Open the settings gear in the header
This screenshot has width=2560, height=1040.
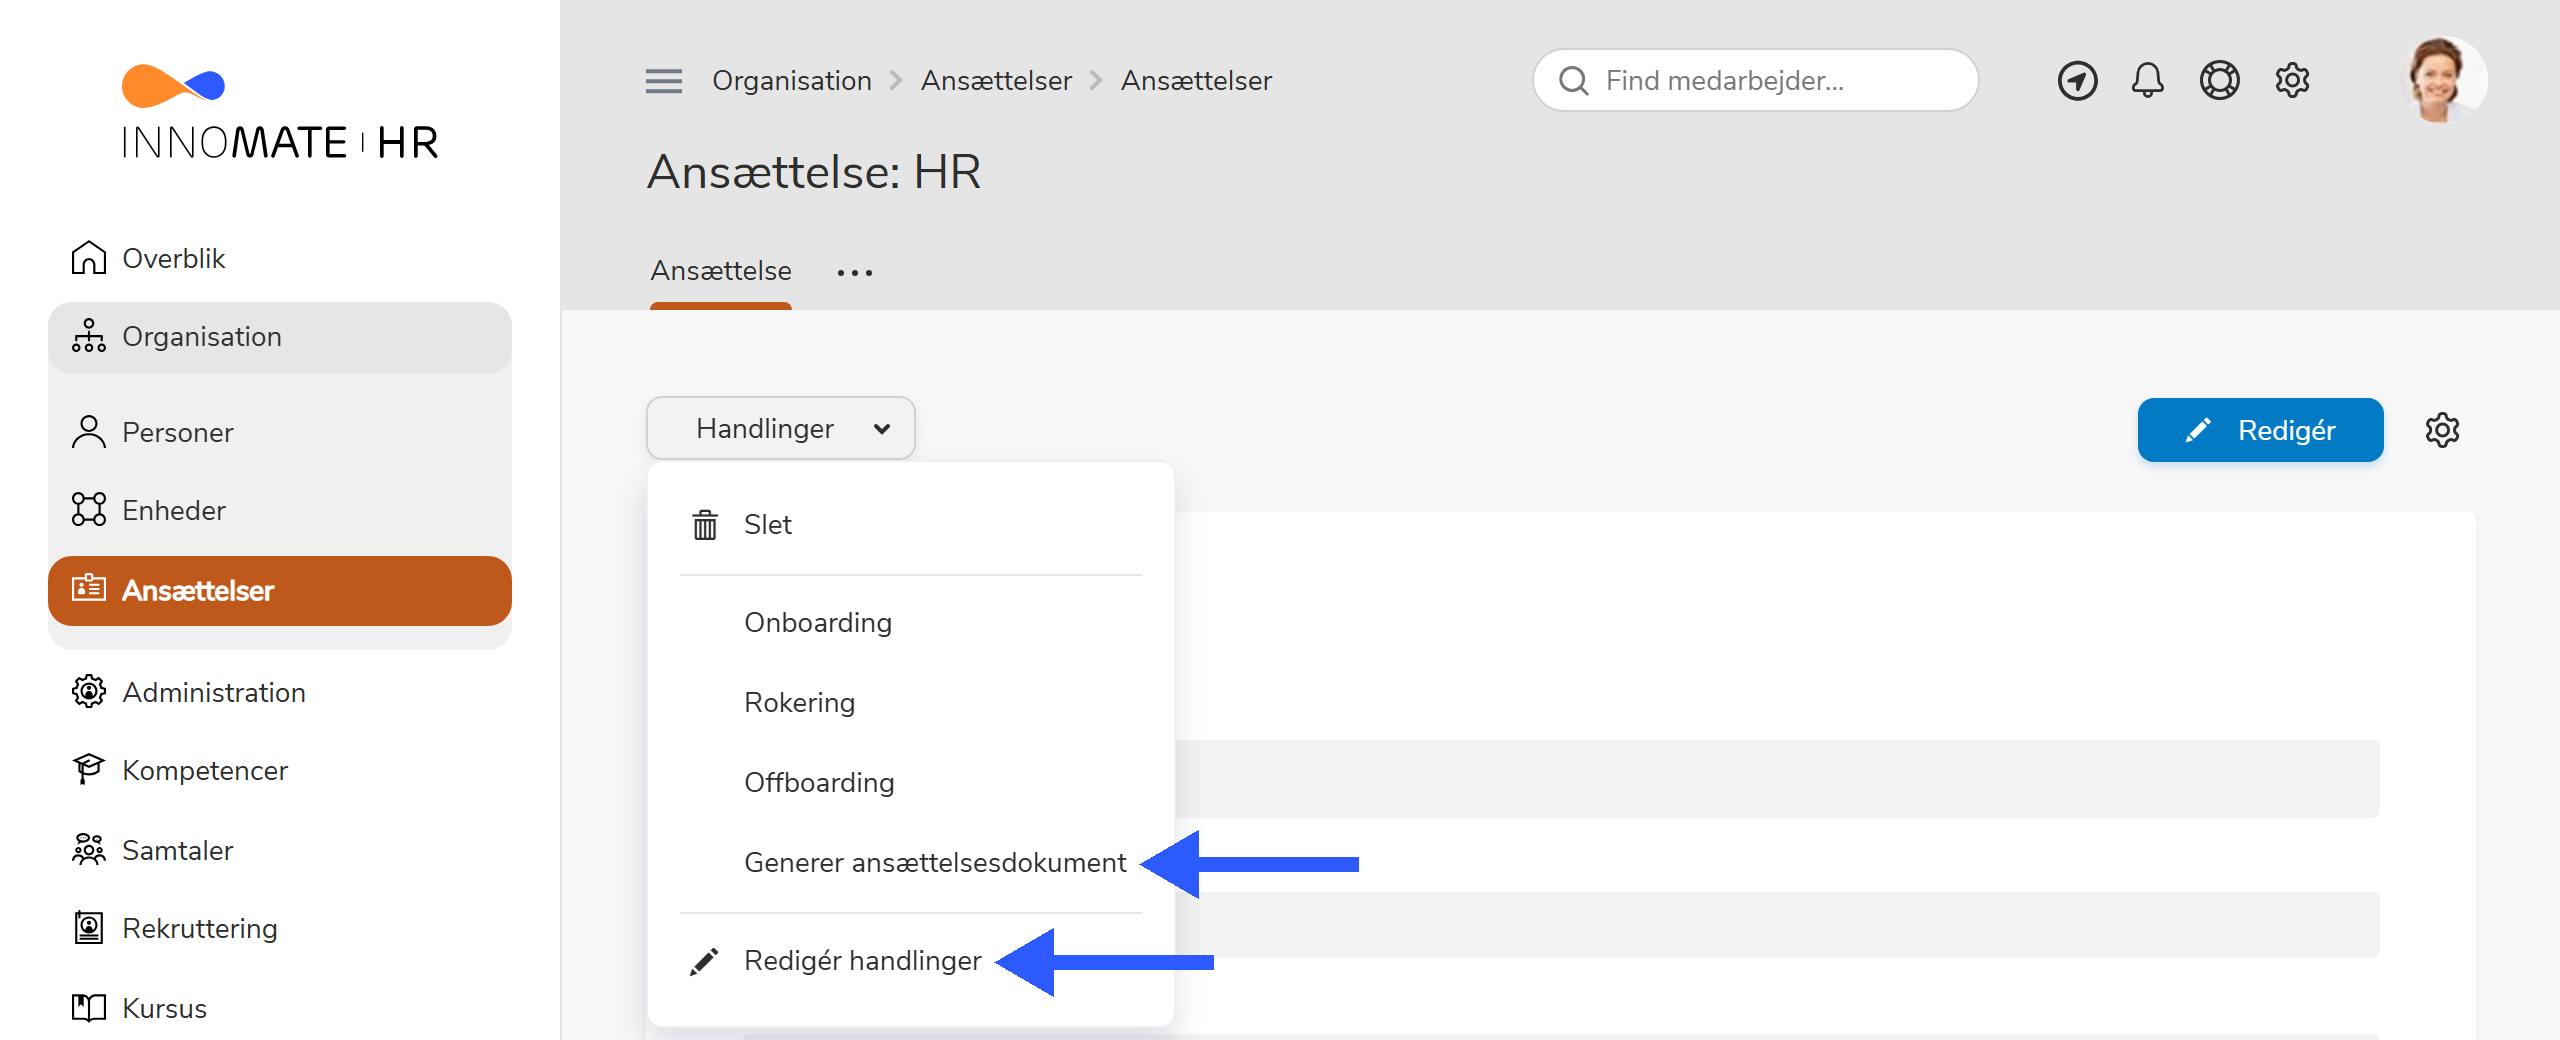[2292, 80]
